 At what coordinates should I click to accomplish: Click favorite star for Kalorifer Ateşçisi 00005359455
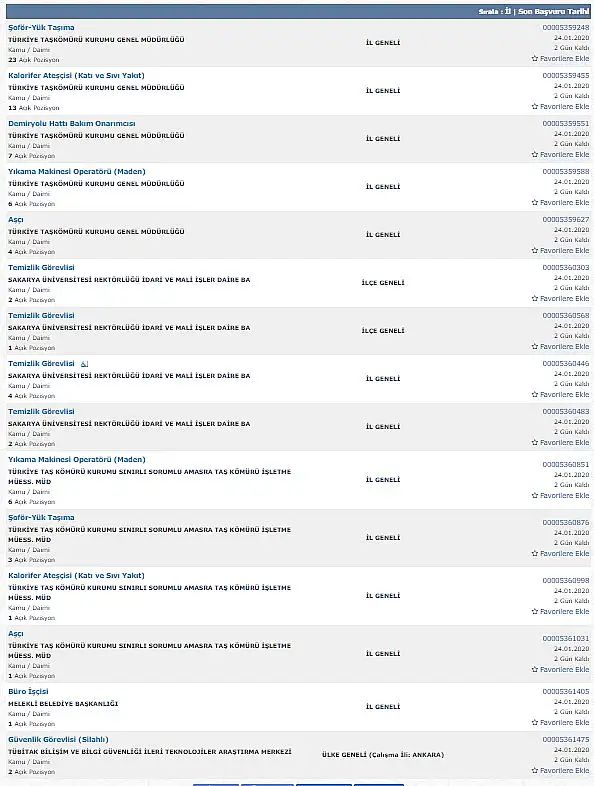coord(534,107)
